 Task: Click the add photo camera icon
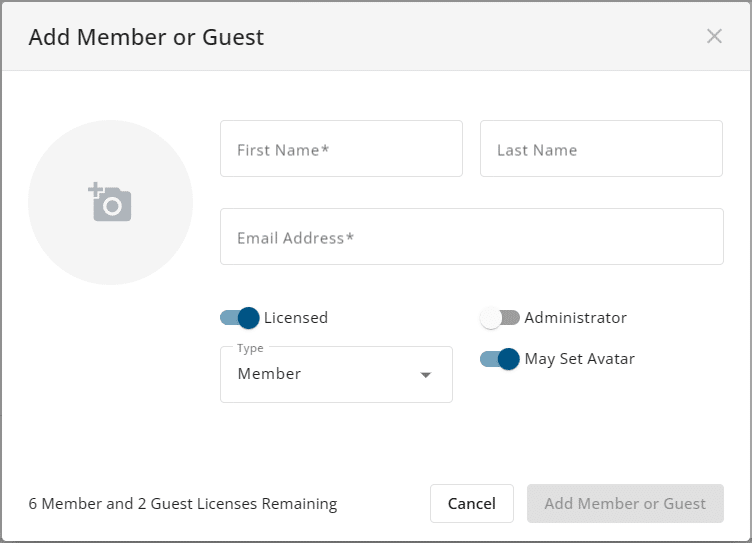click(110, 203)
